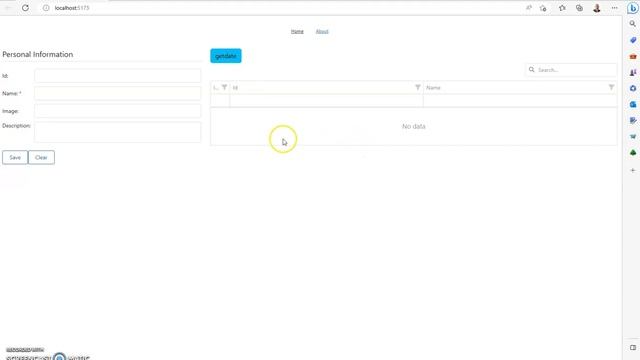Activate the Read aloud icon in the toolbar

click(529, 8)
